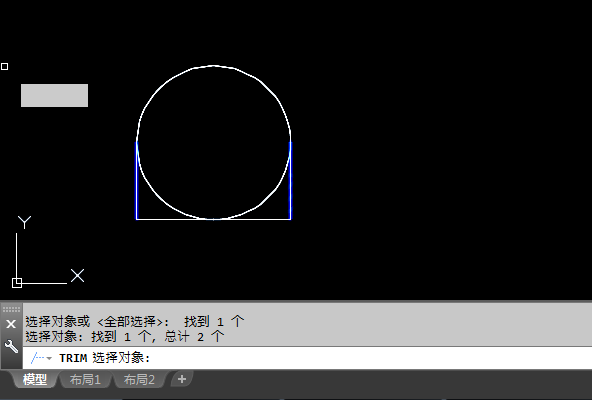Click the UCS Y axis label
The image size is (592, 400).
pyautogui.click(x=25, y=222)
